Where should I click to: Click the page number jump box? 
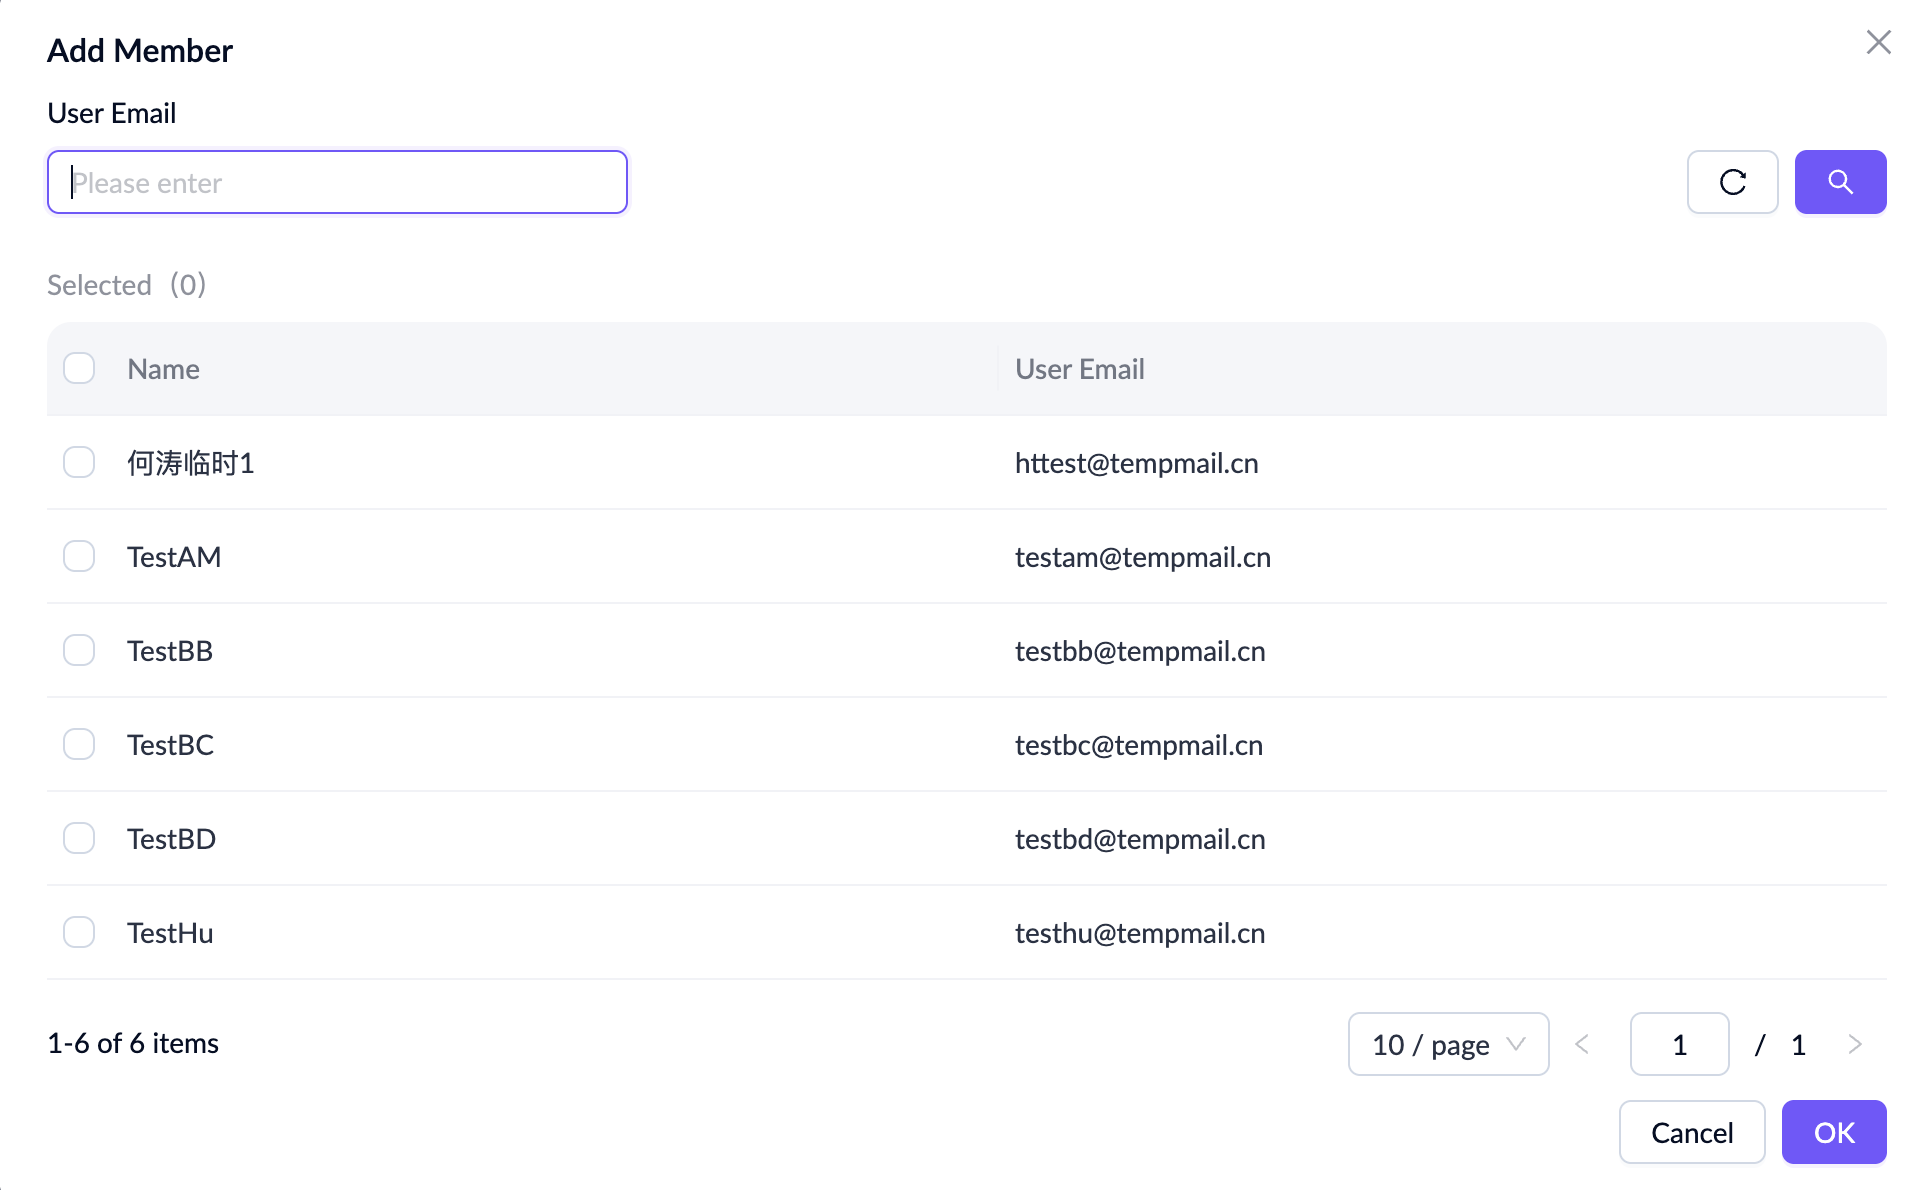[1678, 1044]
